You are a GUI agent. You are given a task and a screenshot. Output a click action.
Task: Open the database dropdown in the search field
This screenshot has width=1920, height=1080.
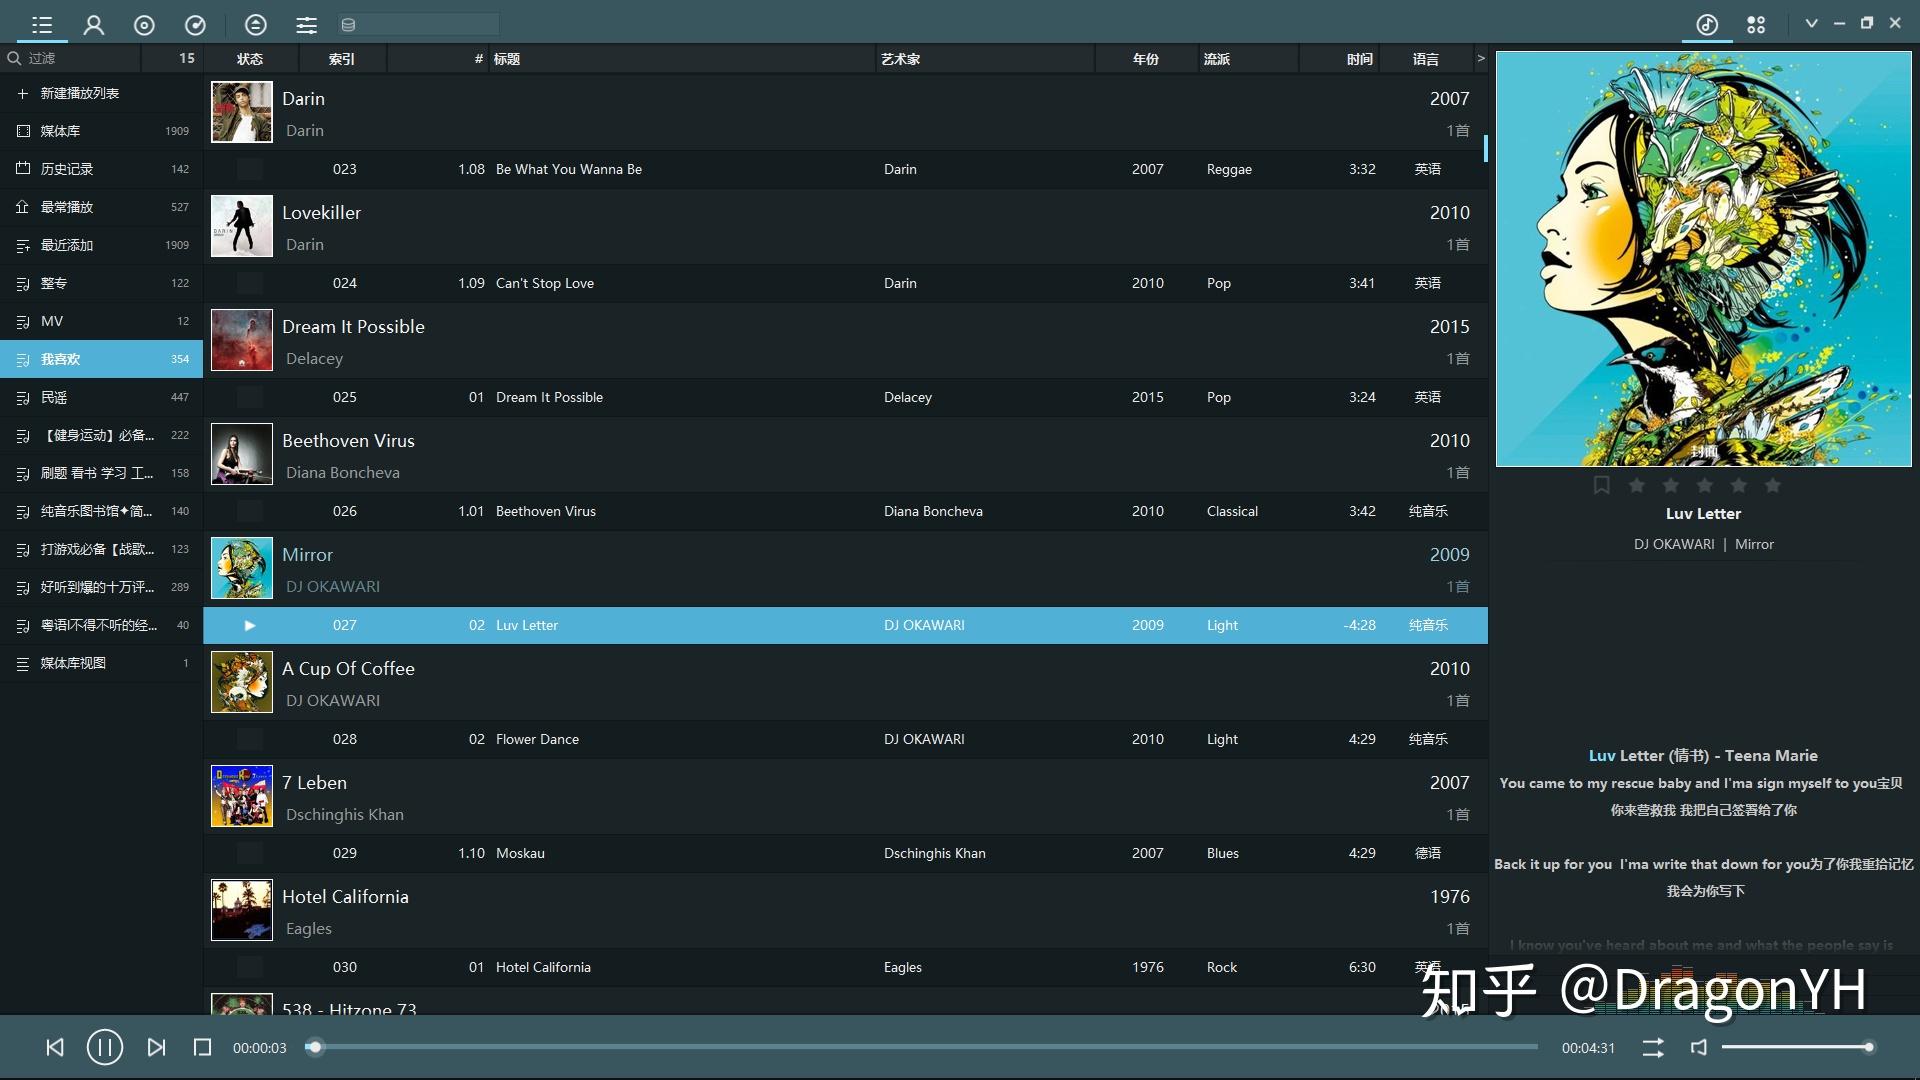[349, 23]
